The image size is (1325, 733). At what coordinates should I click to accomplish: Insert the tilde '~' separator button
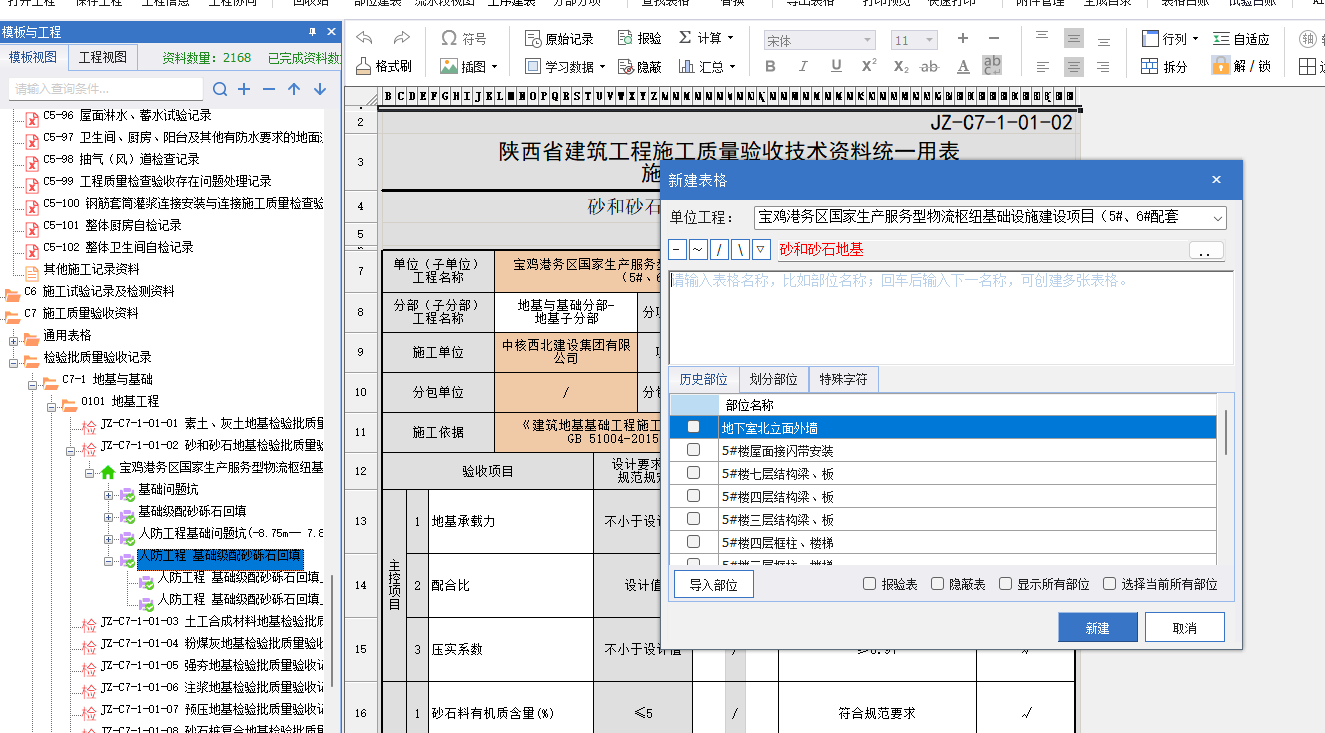point(698,250)
